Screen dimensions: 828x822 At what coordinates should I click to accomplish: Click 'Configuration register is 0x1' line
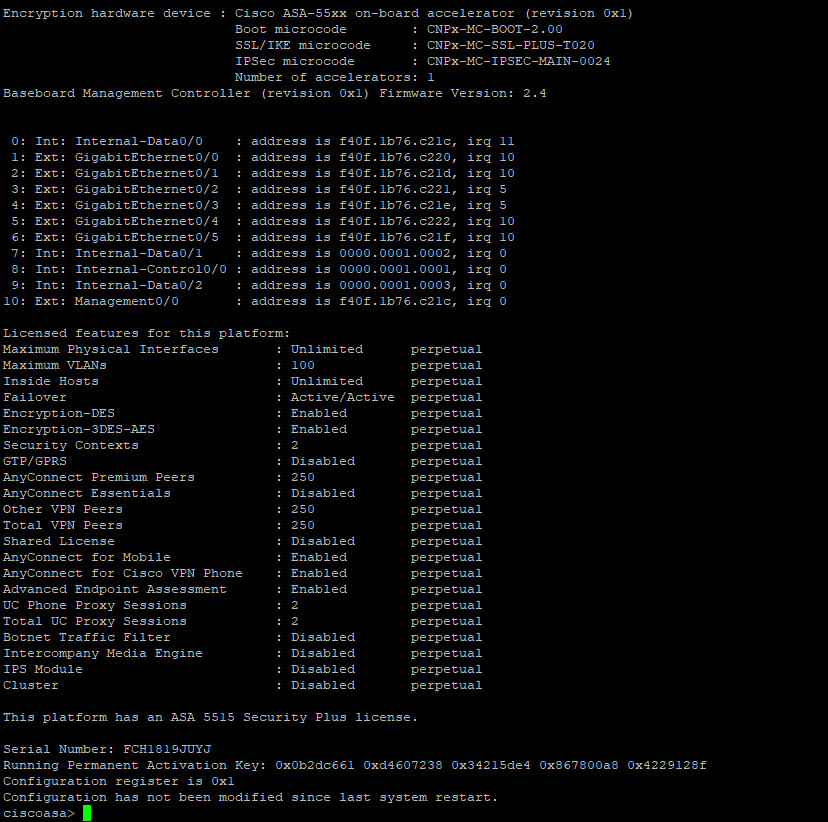tap(119, 781)
